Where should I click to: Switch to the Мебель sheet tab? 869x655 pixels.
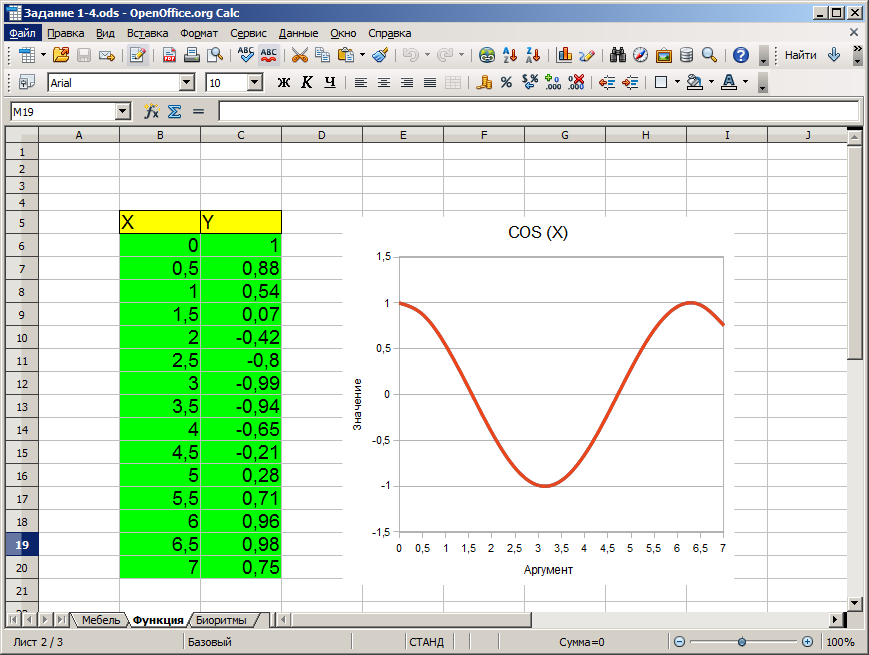[x=101, y=620]
